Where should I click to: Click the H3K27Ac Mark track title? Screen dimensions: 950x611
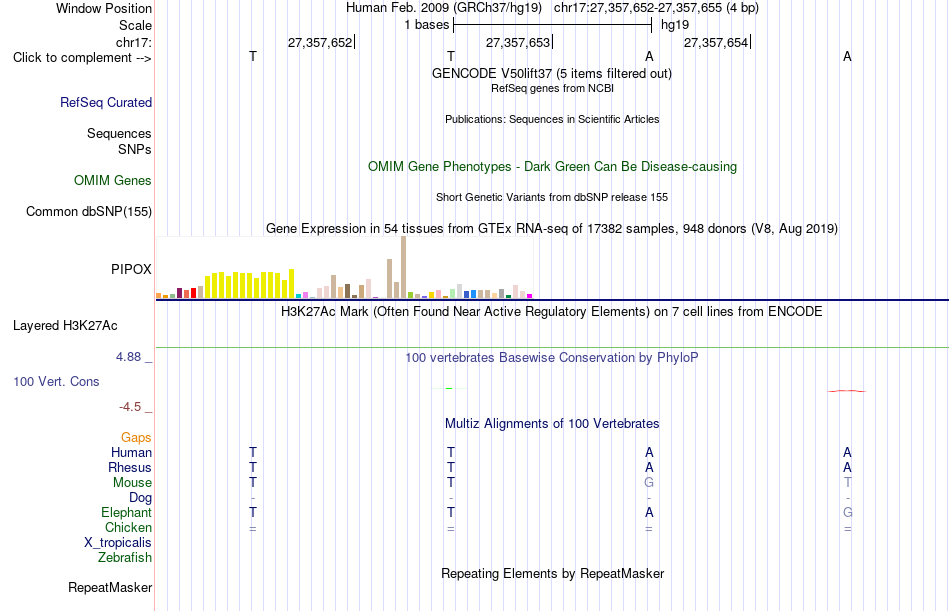[x=552, y=312]
